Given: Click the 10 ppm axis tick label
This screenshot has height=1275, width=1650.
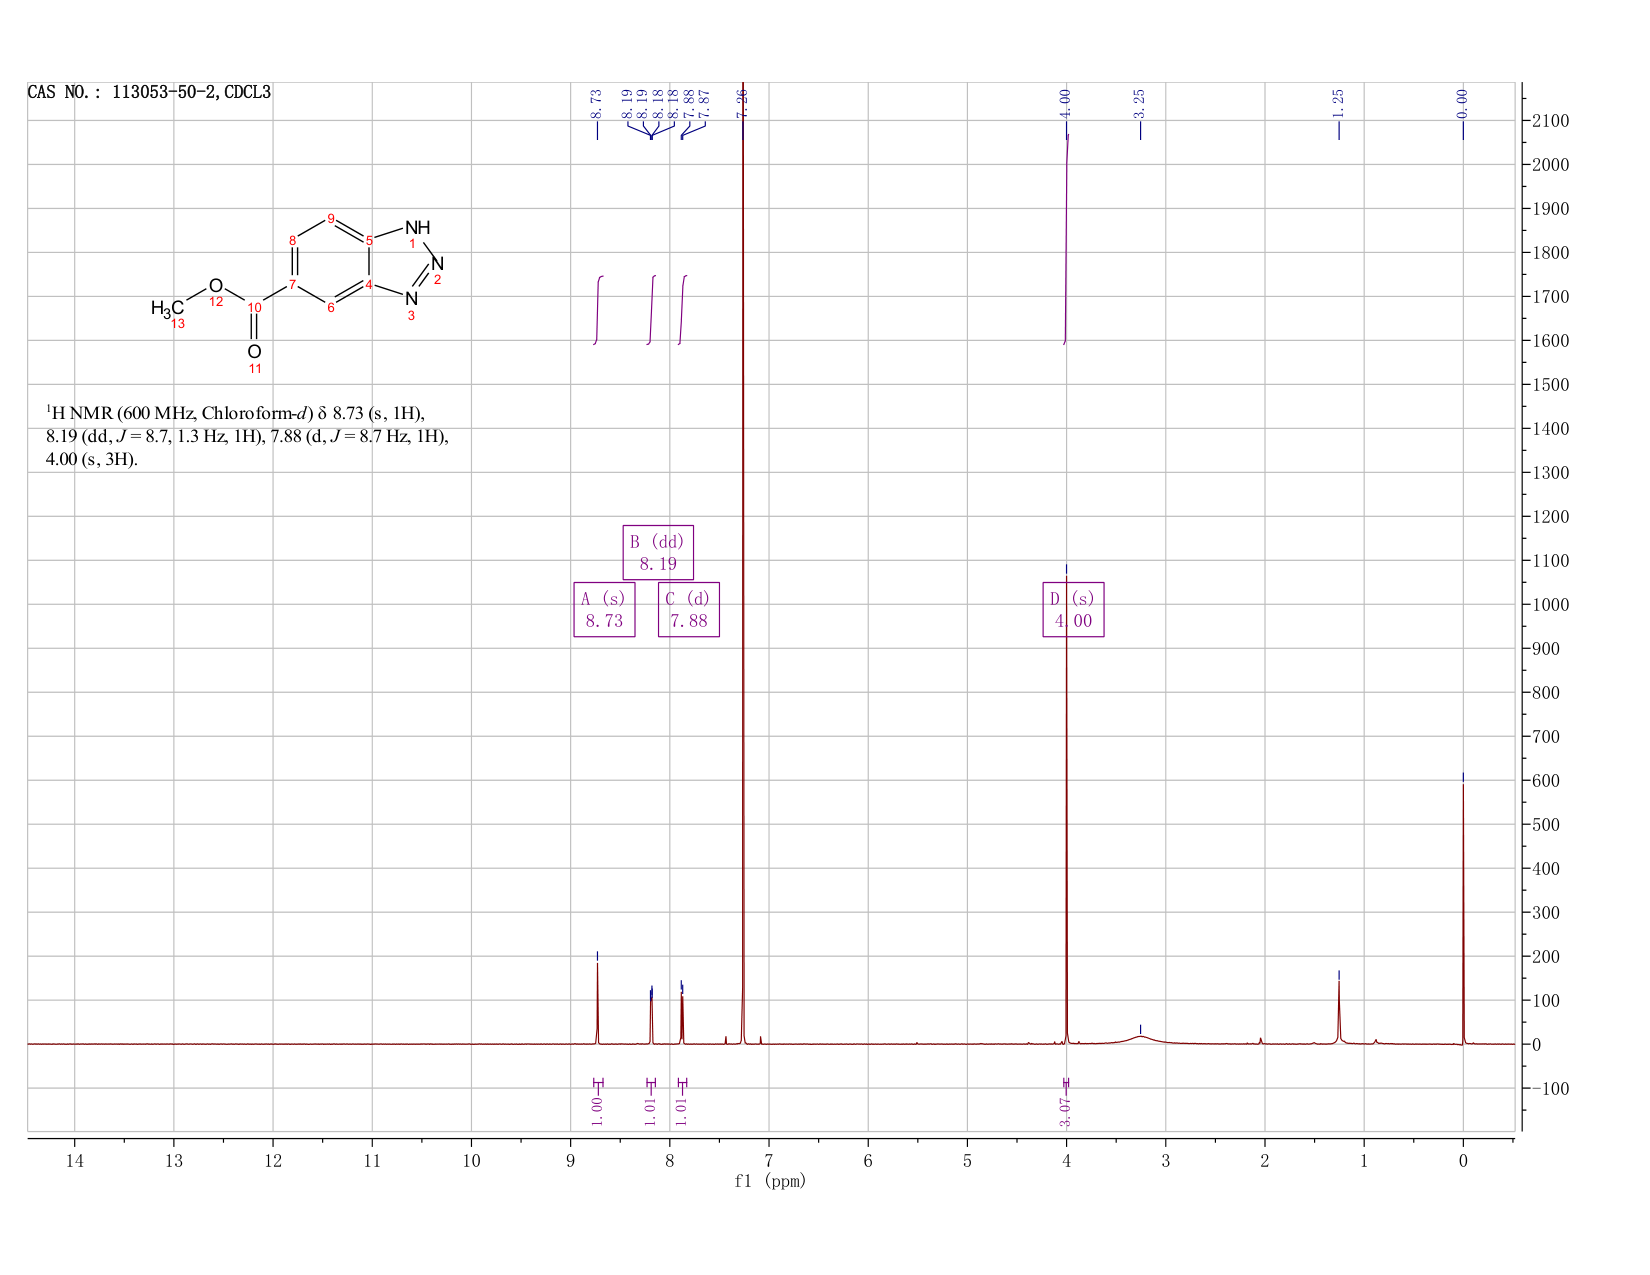Looking at the screenshot, I should 471,1161.
